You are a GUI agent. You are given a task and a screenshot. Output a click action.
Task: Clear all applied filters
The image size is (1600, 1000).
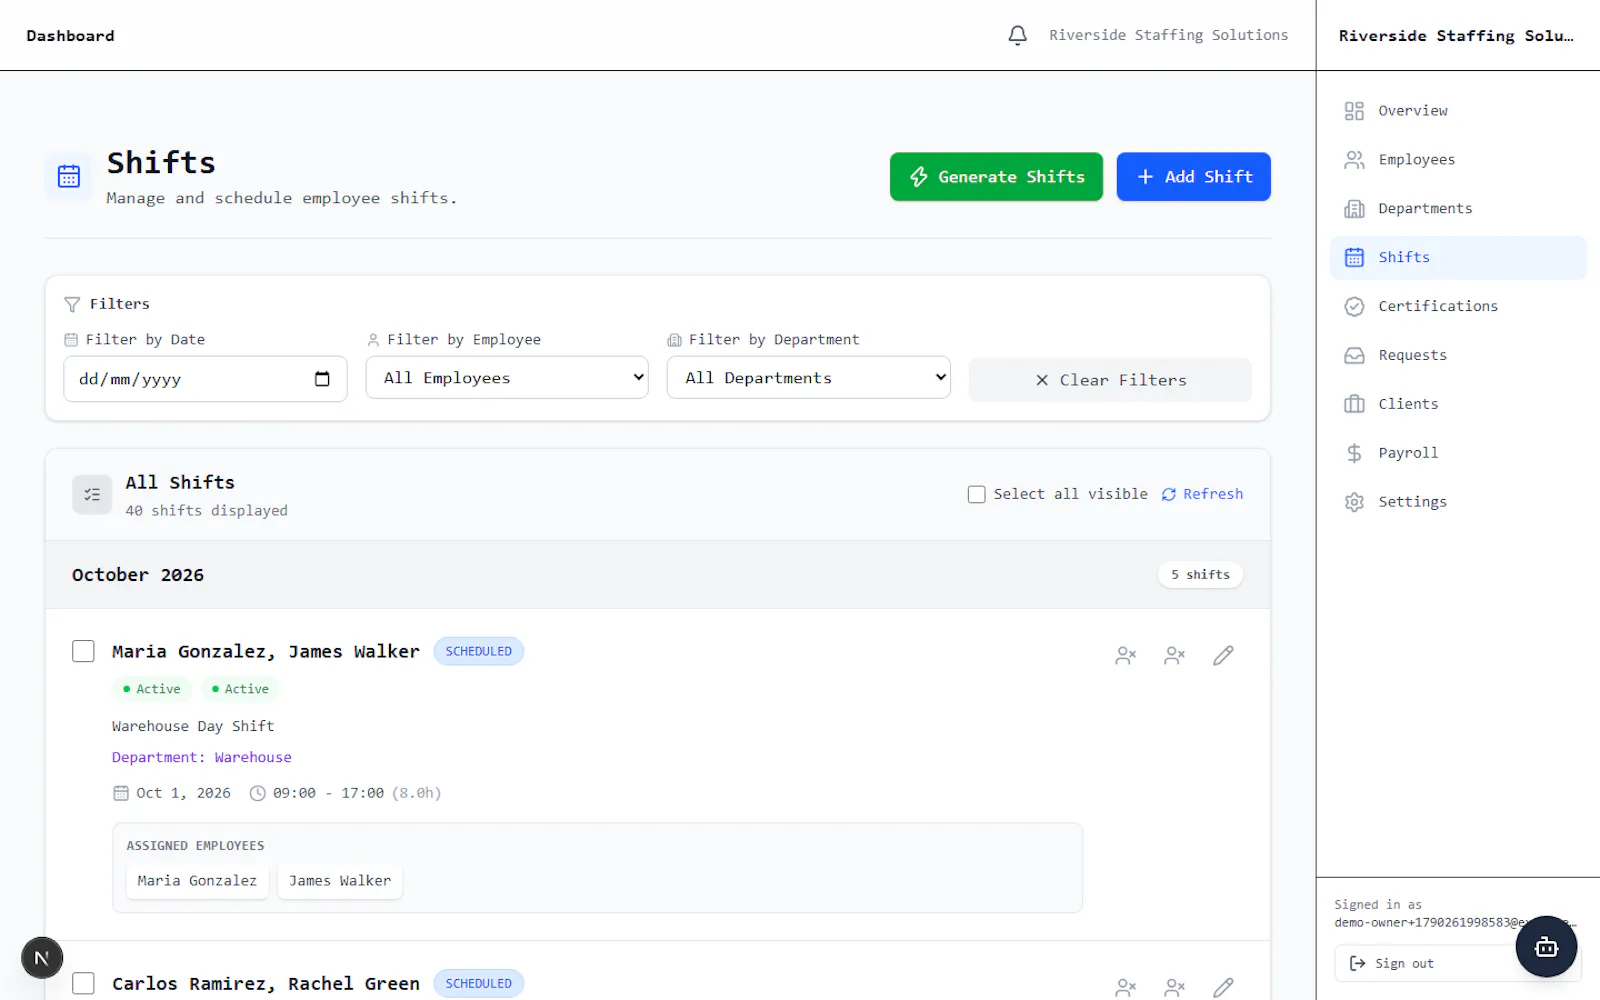point(1110,380)
